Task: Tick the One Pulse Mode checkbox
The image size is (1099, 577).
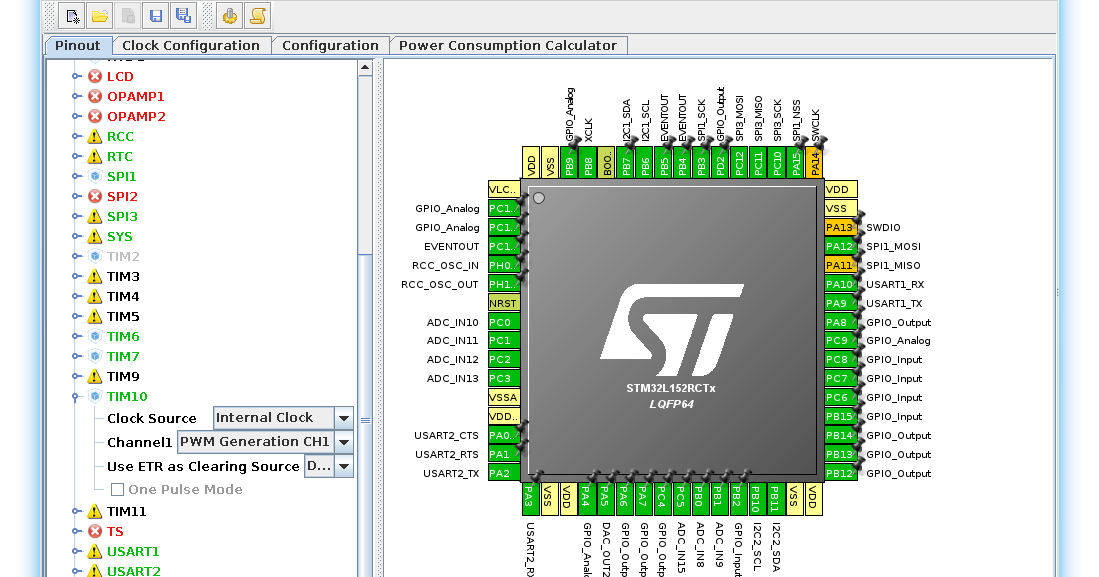Action: point(118,489)
